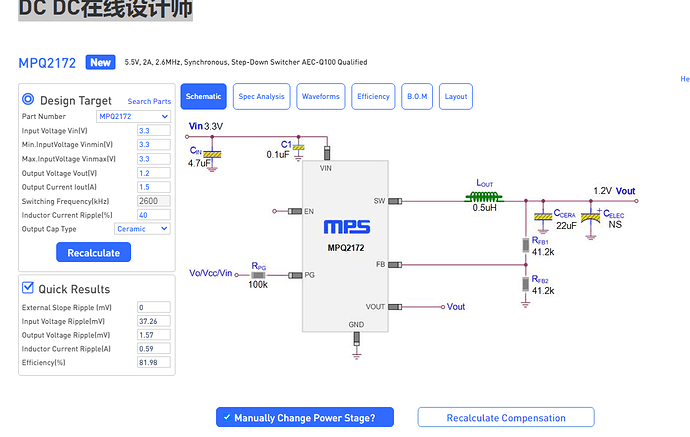This screenshot has height=437, width=690.
Task: Click Recalculate Compensation button
Action: tap(506, 417)
